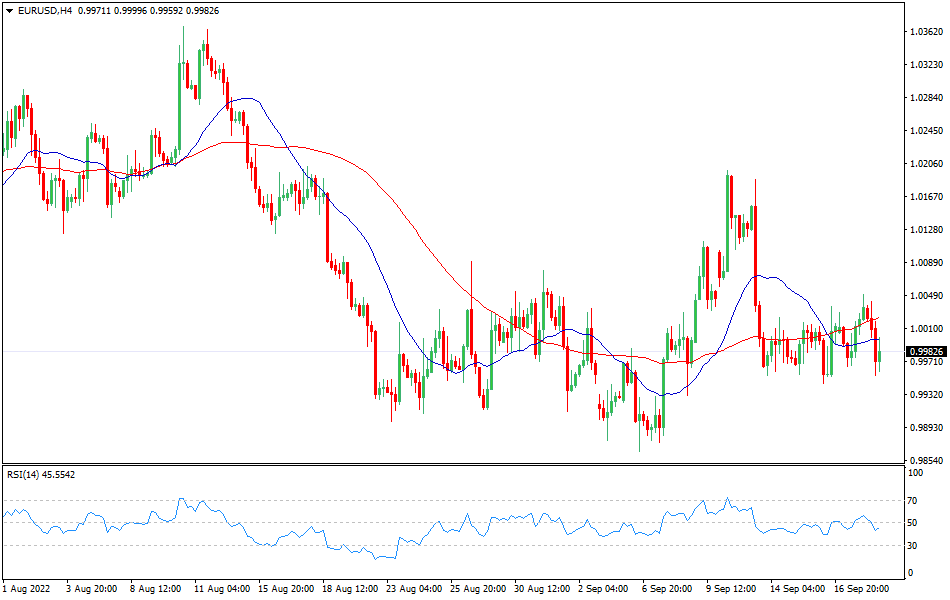Select the 16 Sep 20:00 time label
Screen dimensions: 950x600
pyautogui.click(x=862, y=589)
